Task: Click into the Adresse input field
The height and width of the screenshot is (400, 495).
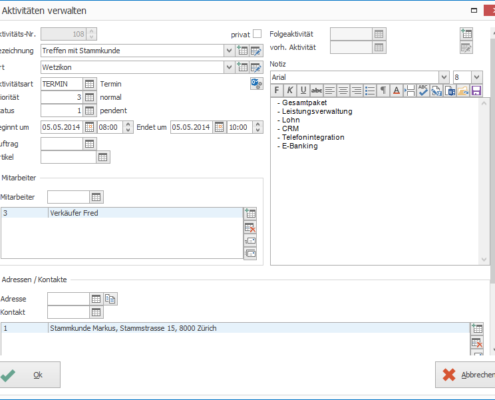Action: click(x=68, y=299)
